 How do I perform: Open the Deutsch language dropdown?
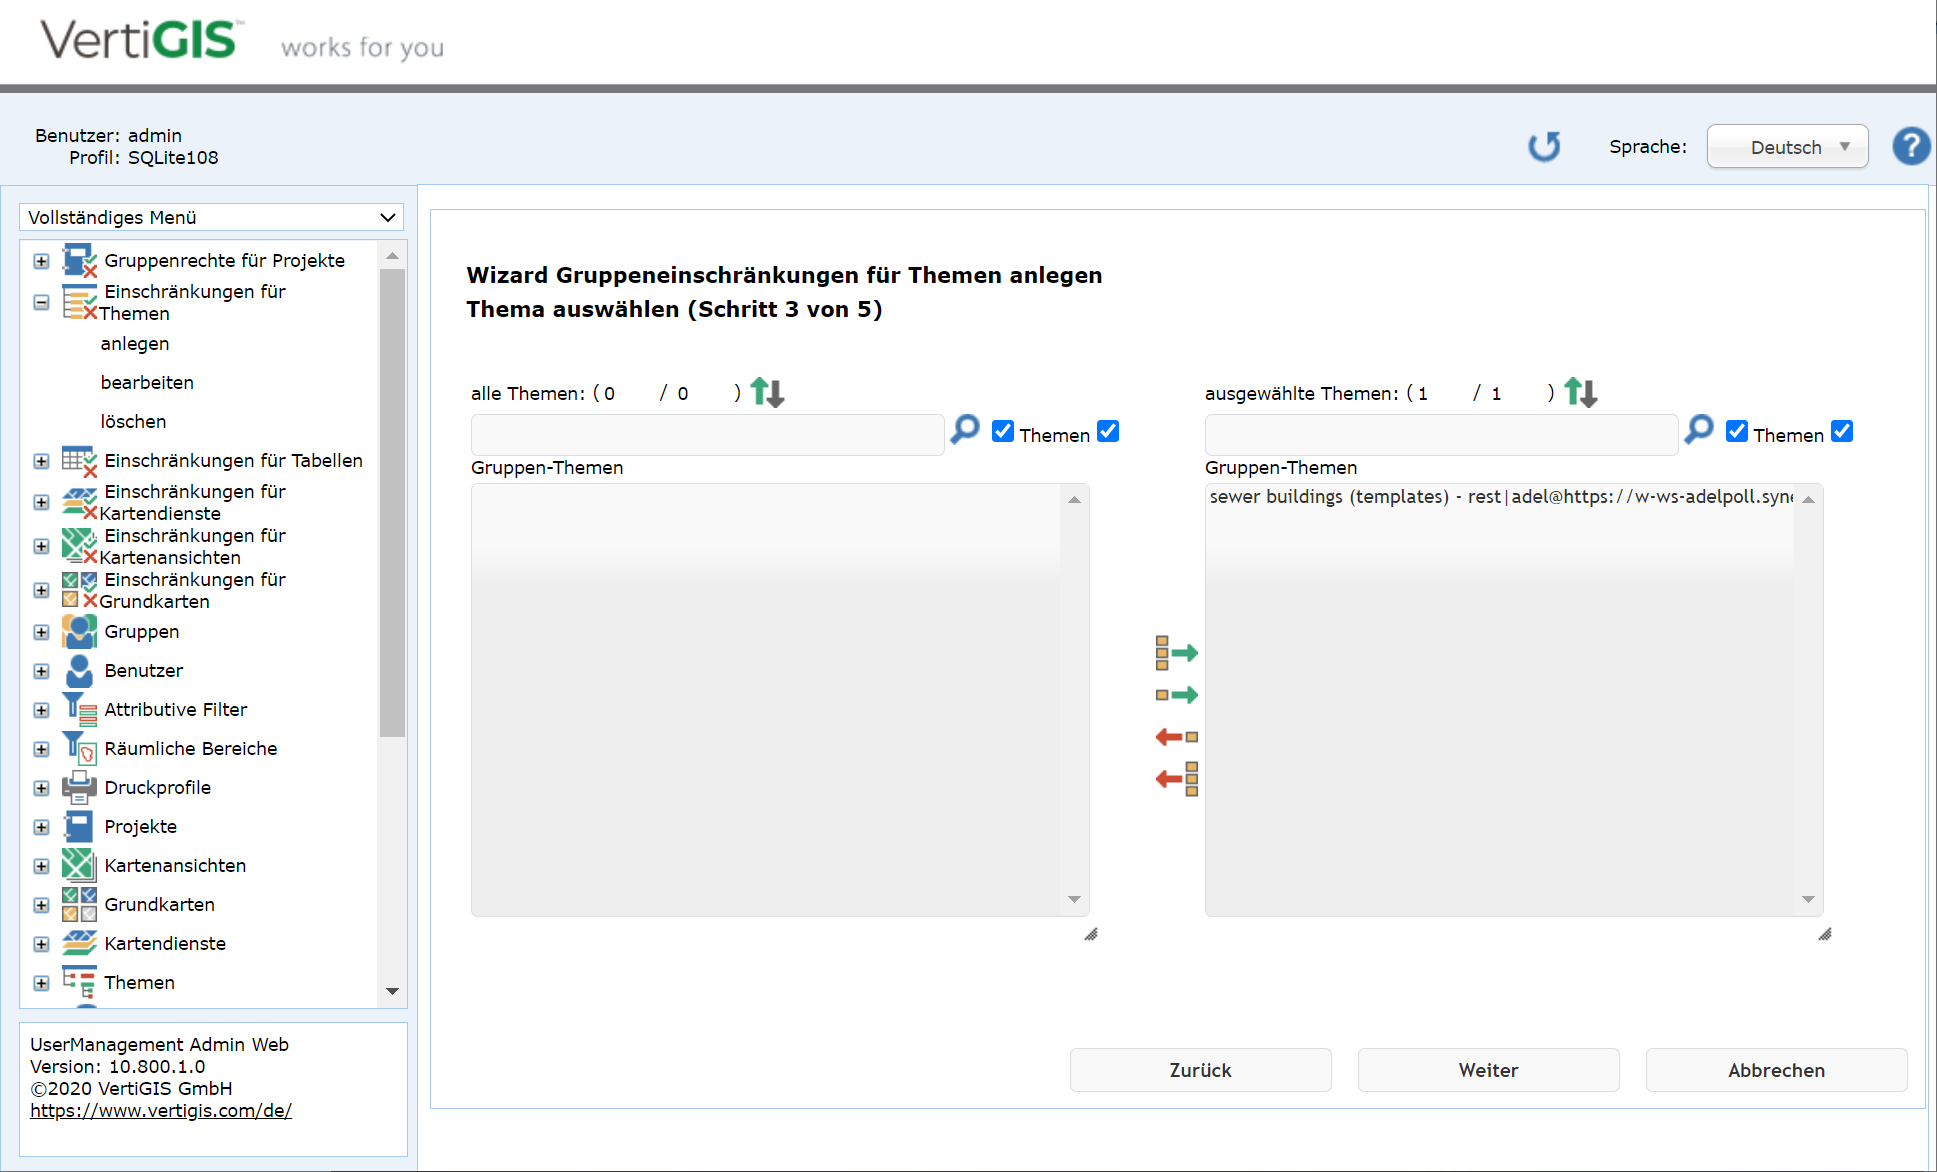1787,147
